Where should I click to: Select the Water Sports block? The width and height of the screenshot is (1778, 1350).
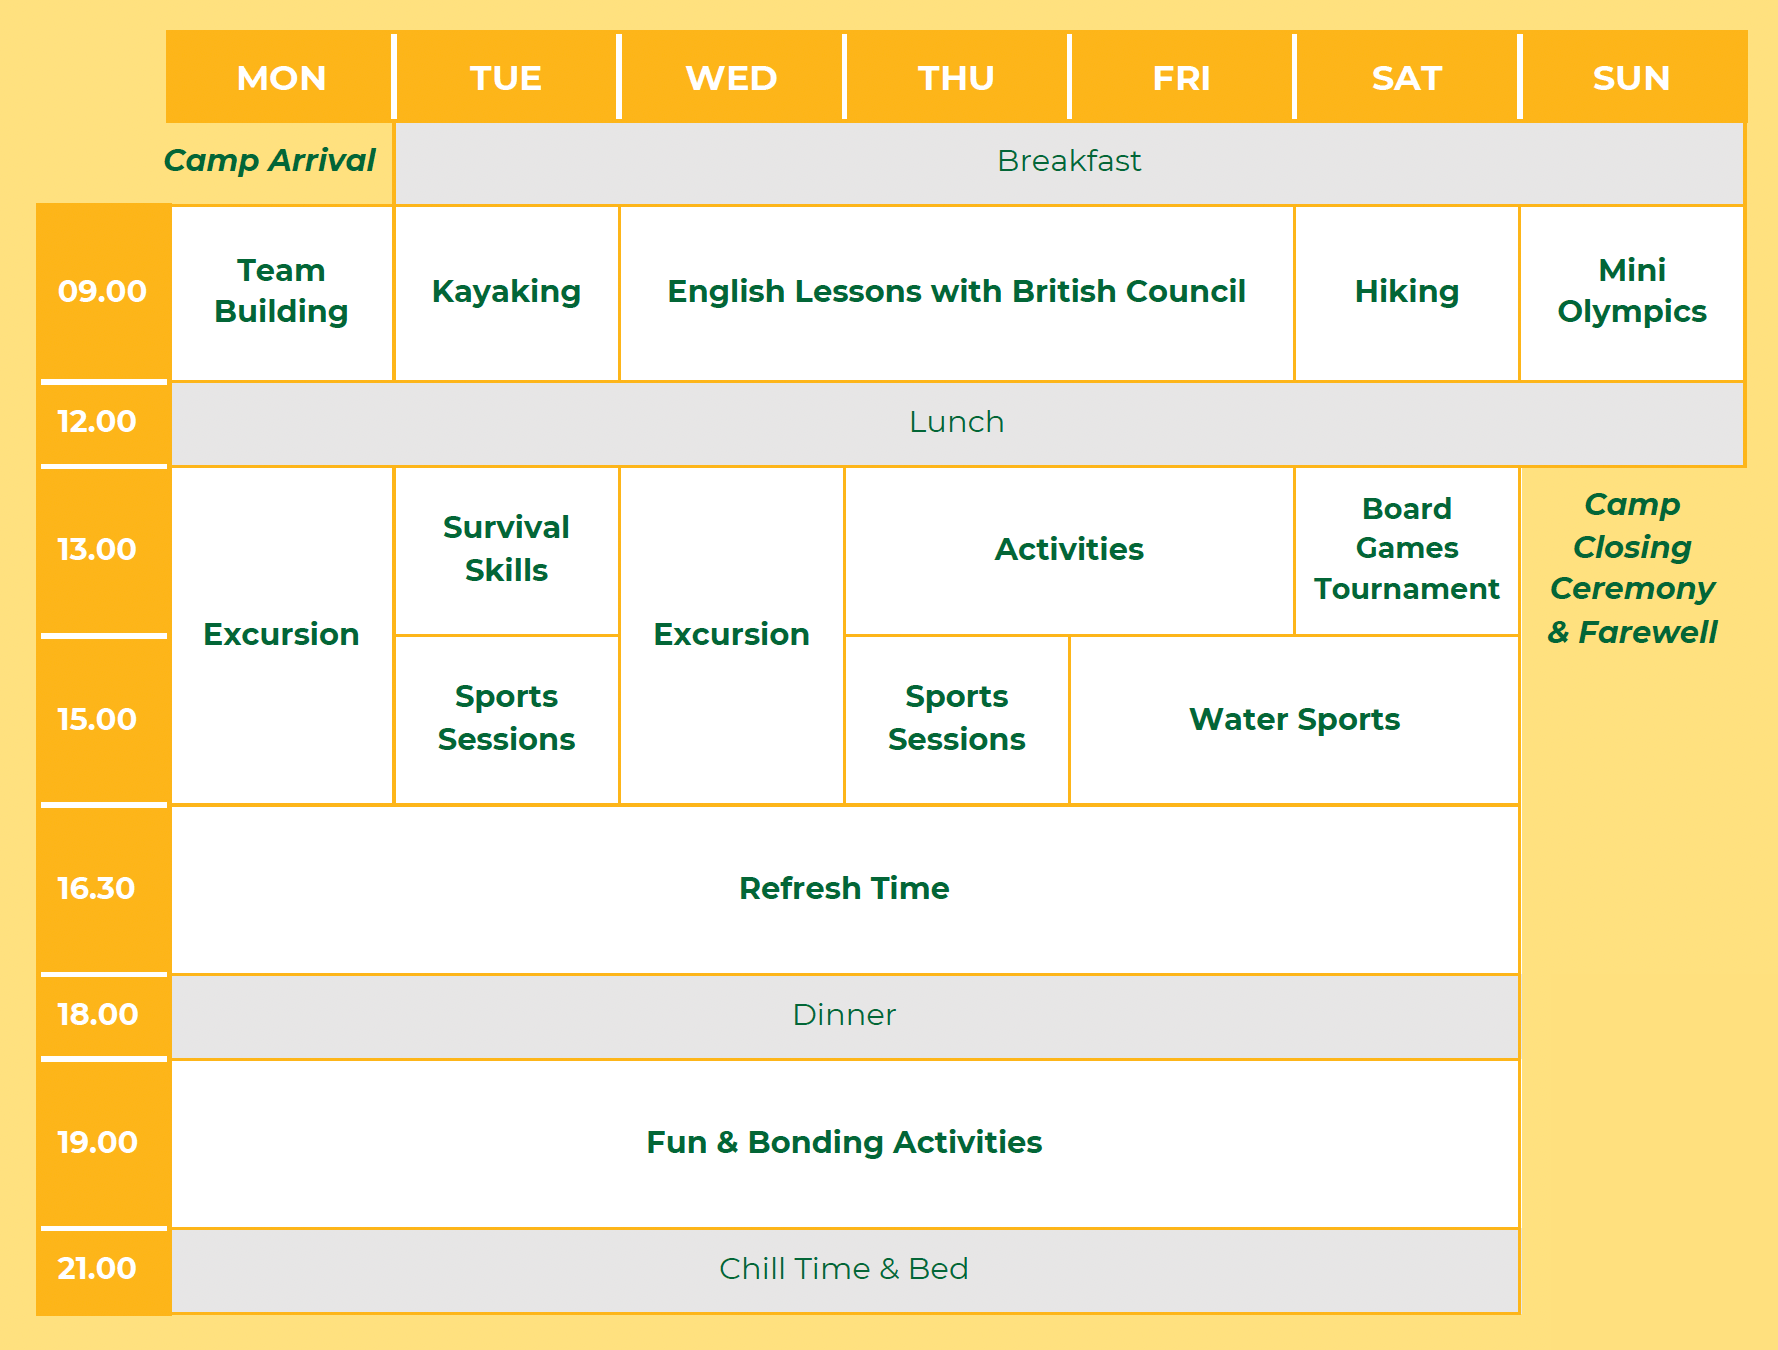(1294, 719)
